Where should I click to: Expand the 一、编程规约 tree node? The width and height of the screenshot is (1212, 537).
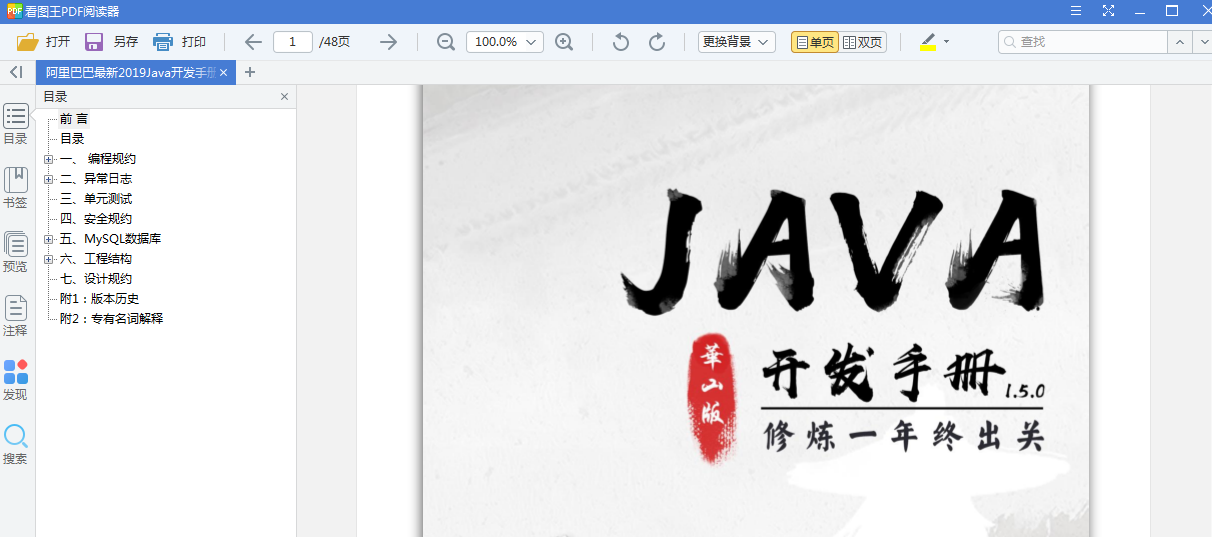pyautogui.click(x=48, y=159)
